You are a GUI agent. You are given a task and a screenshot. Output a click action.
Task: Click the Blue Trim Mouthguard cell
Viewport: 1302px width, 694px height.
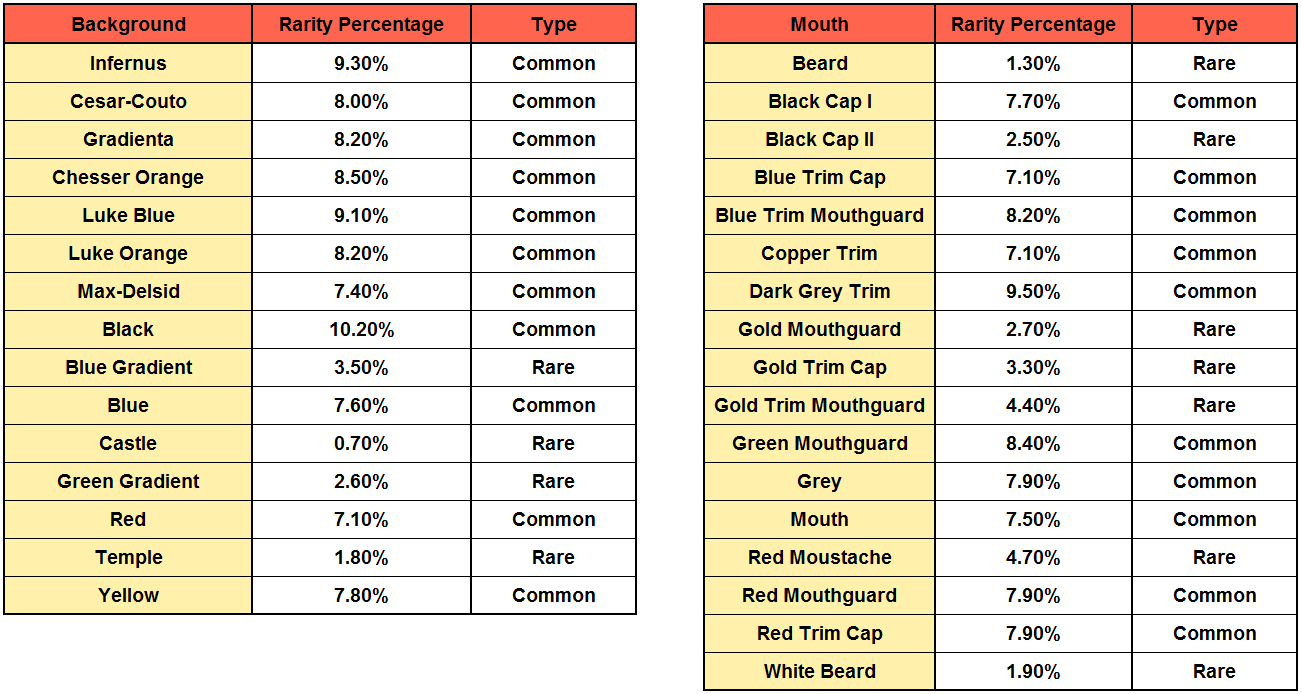819,215
